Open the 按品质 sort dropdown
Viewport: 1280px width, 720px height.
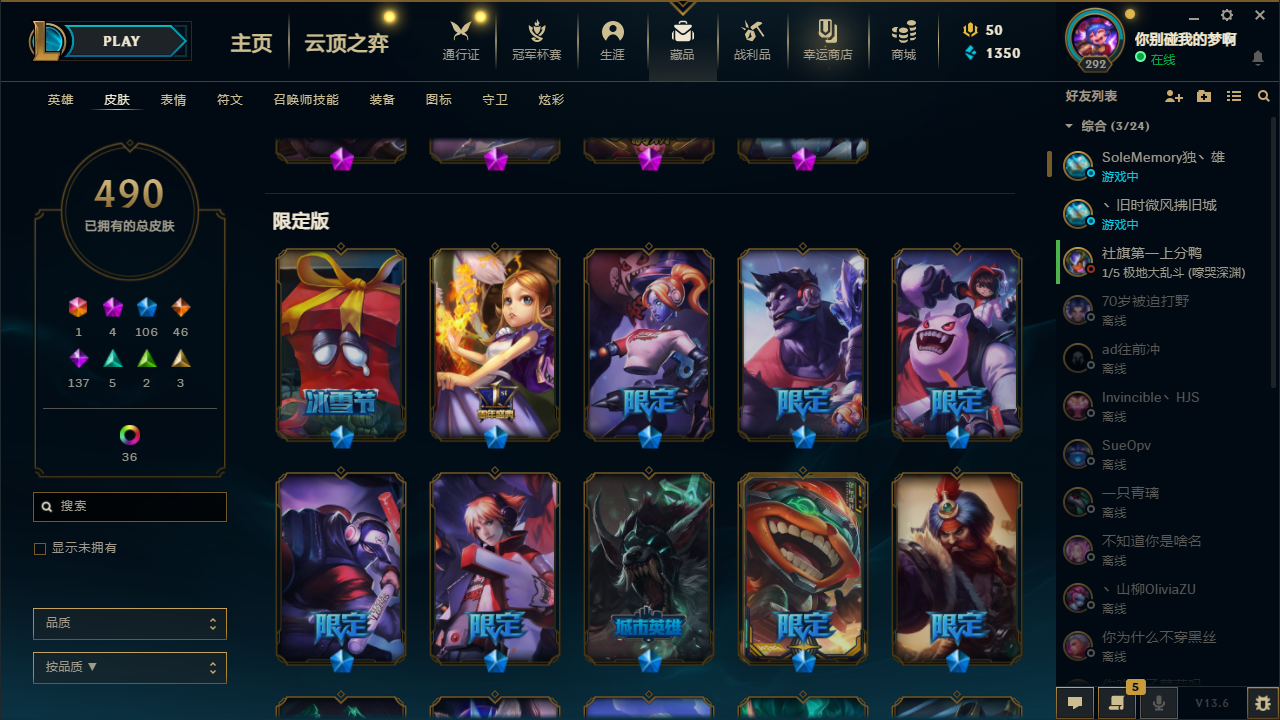coord(130,668)
